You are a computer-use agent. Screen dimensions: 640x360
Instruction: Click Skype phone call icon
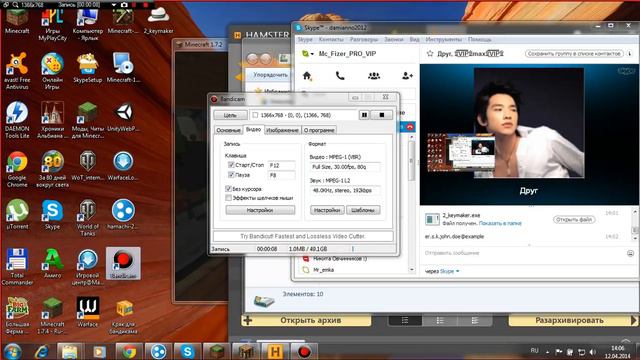340,76
